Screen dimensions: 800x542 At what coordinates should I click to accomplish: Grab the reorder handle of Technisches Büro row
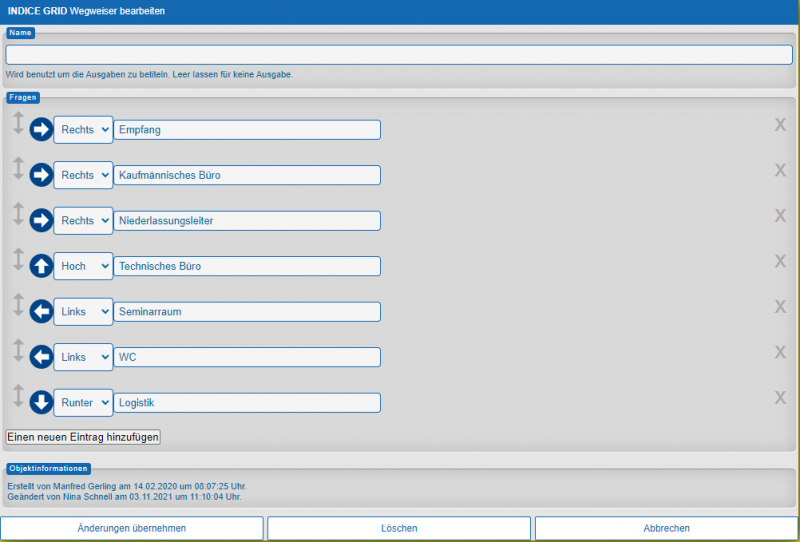[x=18, y=259]
